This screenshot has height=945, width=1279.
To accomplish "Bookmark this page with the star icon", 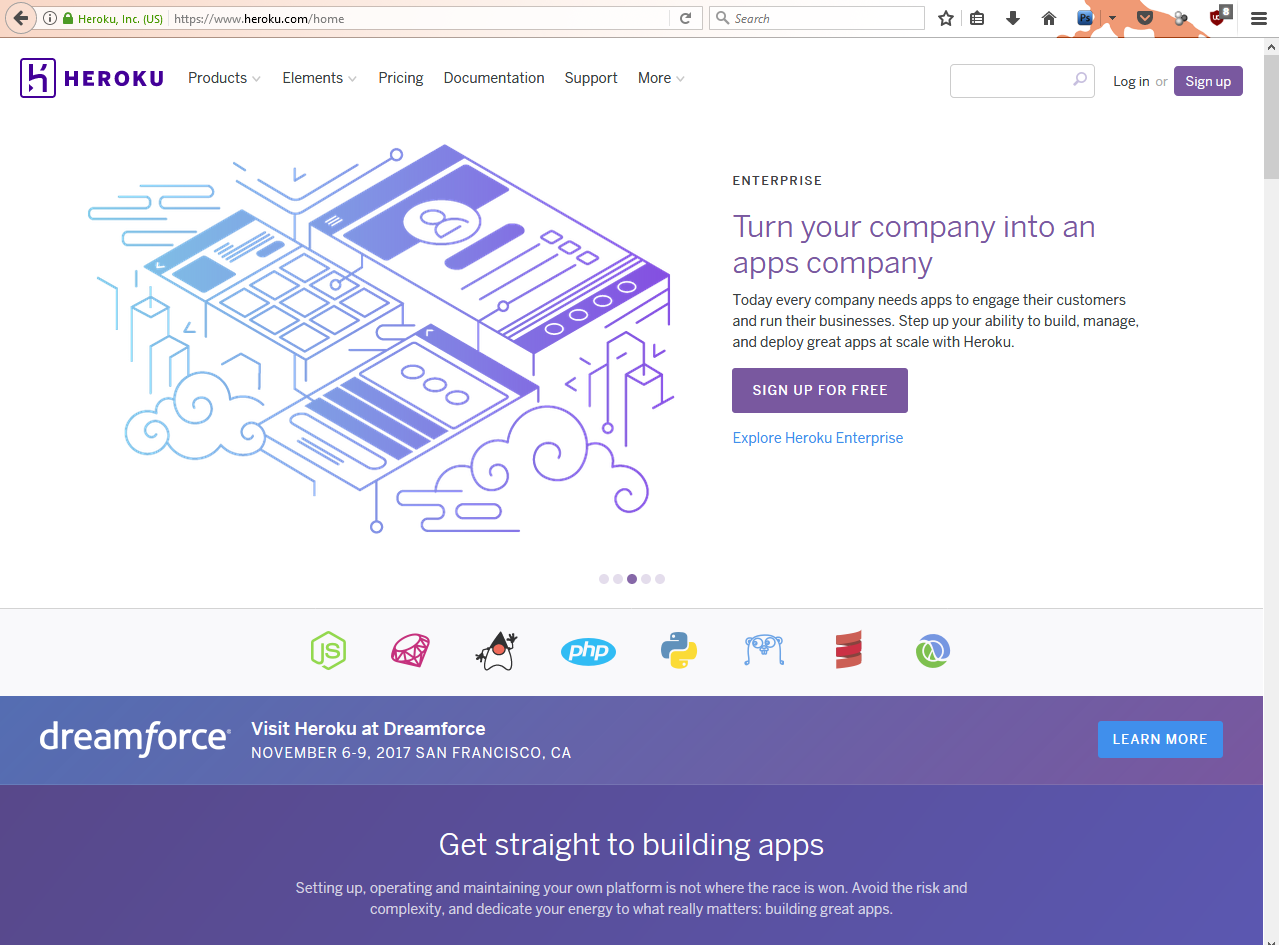I will tap(946, 18).
